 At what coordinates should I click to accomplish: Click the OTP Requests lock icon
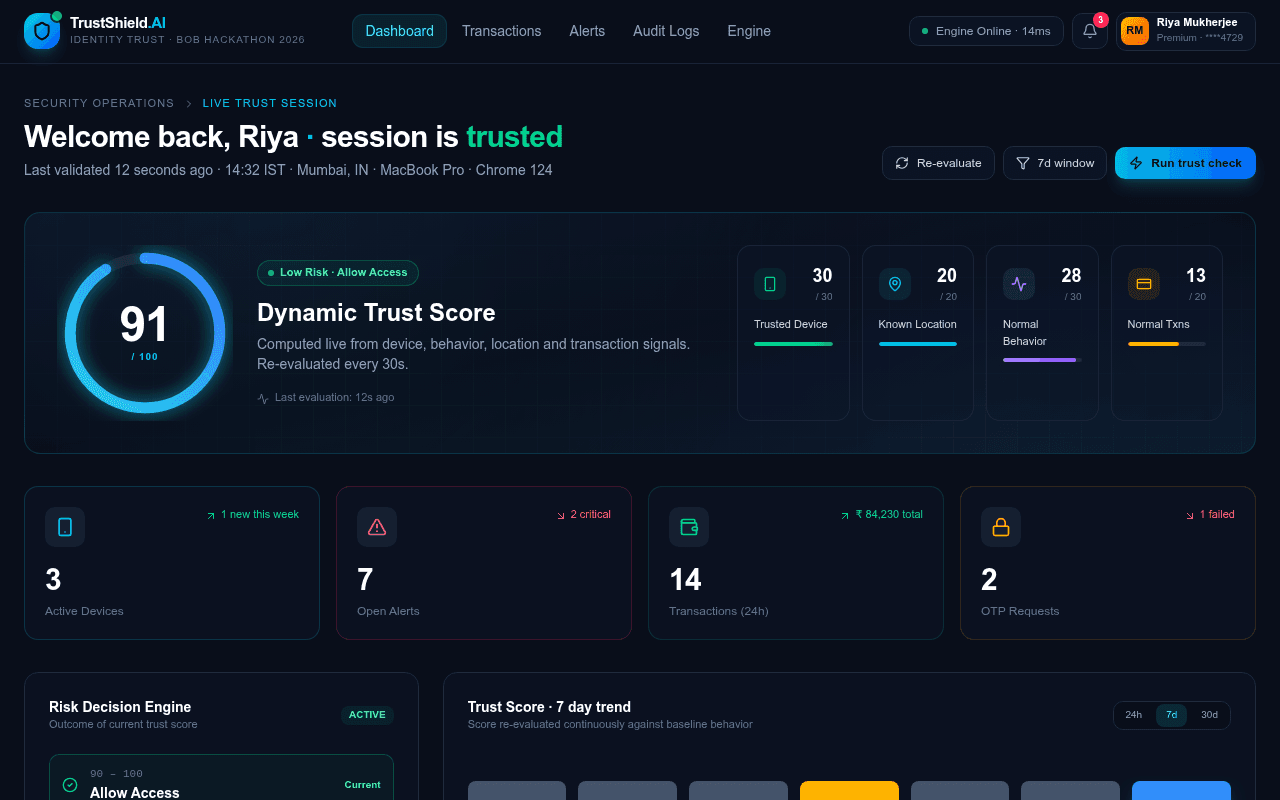pos(1001,527)
